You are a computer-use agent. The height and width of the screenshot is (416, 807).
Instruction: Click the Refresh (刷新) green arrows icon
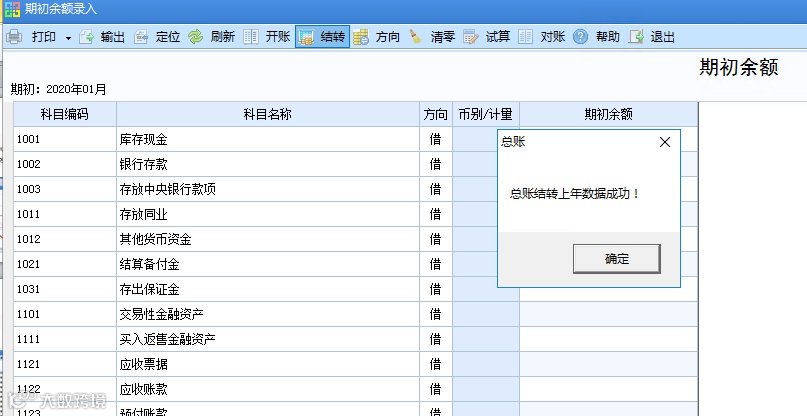click(196, 37)
